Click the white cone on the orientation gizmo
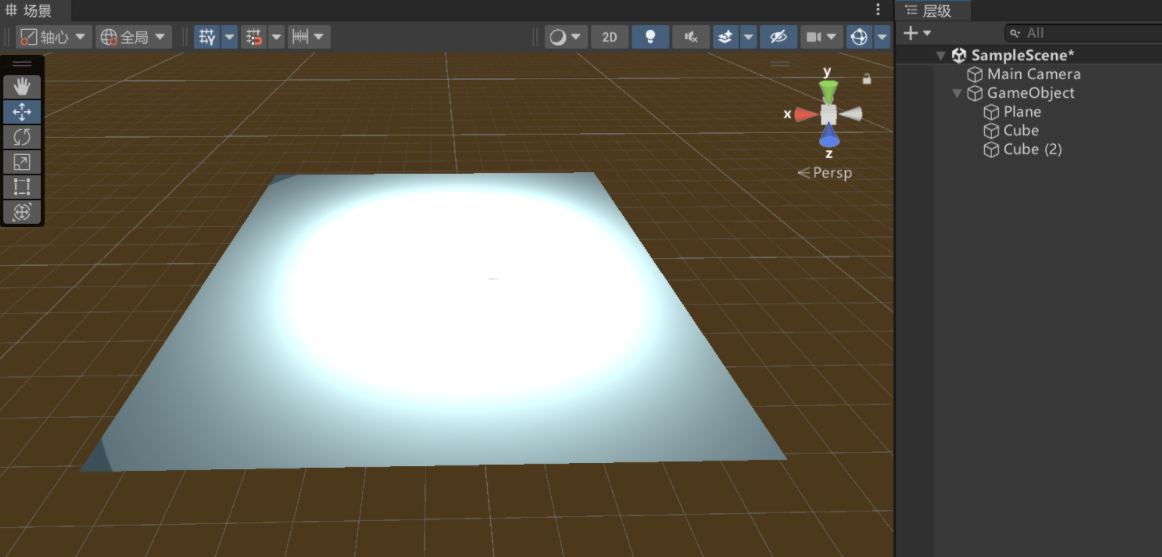Screen dimensions: 1162x557 (x=851, y=113)
